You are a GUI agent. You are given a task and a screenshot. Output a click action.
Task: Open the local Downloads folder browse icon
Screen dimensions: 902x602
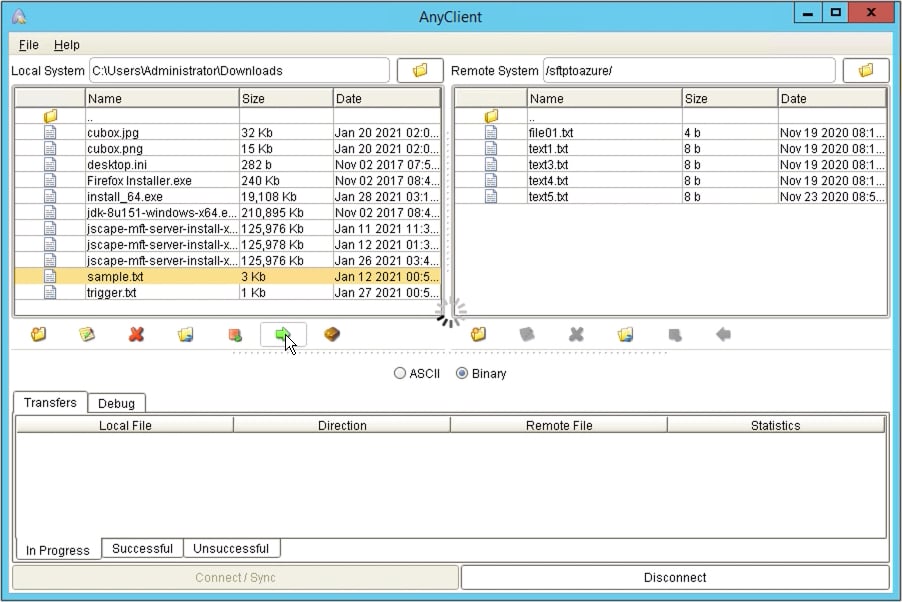coord(419,70)
